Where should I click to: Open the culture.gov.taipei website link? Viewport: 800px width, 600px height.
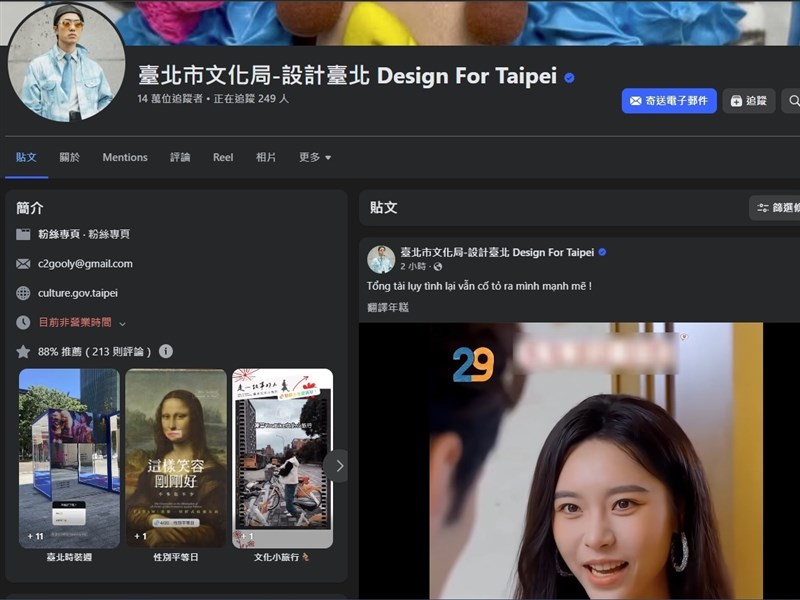(x=78, y=293)
